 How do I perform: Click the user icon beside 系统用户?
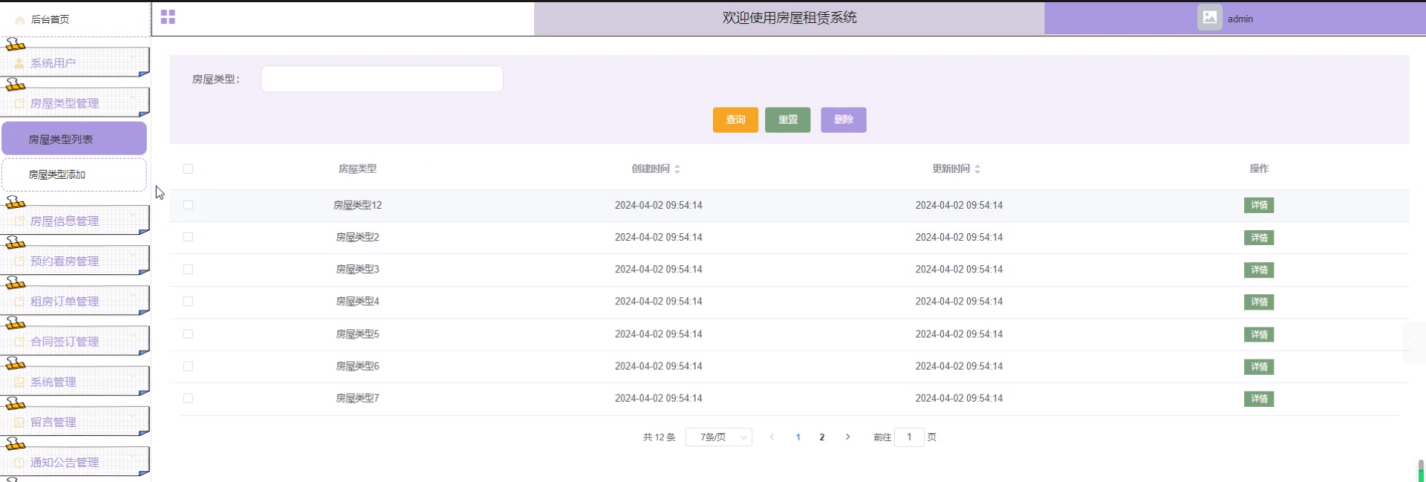[19, 63]
